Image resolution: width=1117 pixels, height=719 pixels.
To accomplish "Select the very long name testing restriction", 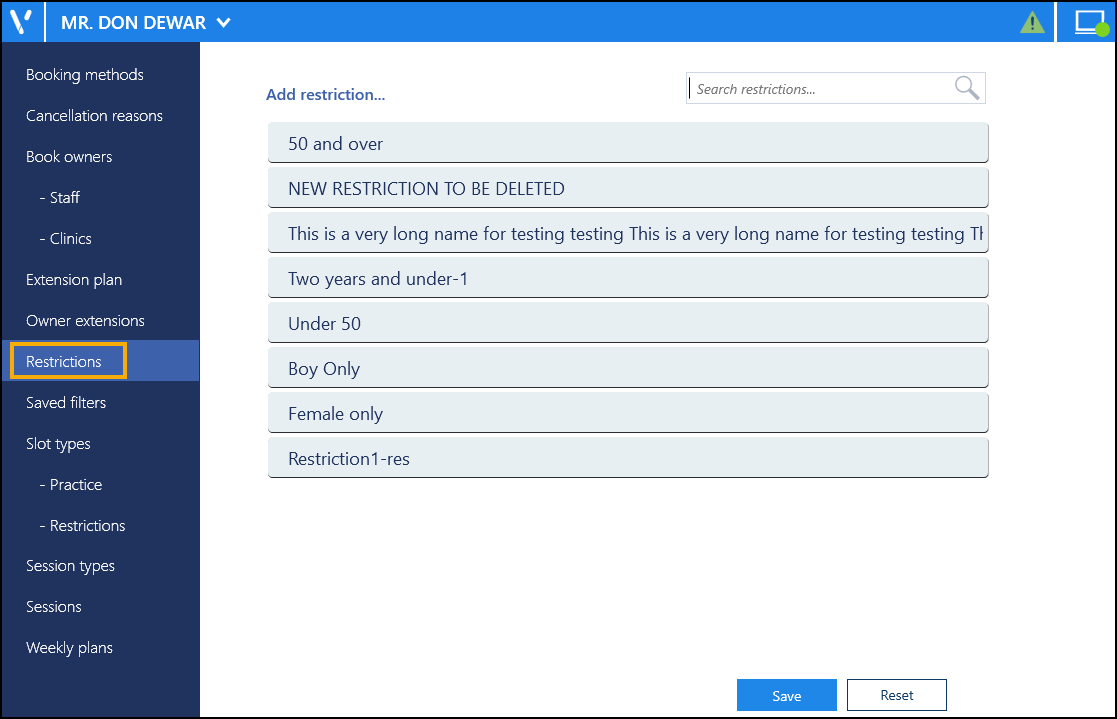I will pos(628,233).
